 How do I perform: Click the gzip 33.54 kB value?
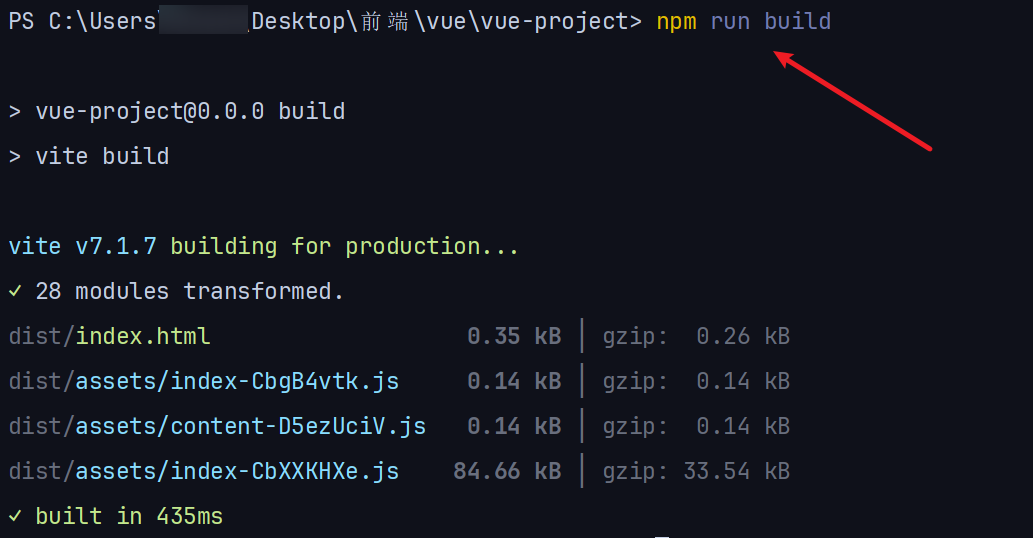tap(737, 471)
